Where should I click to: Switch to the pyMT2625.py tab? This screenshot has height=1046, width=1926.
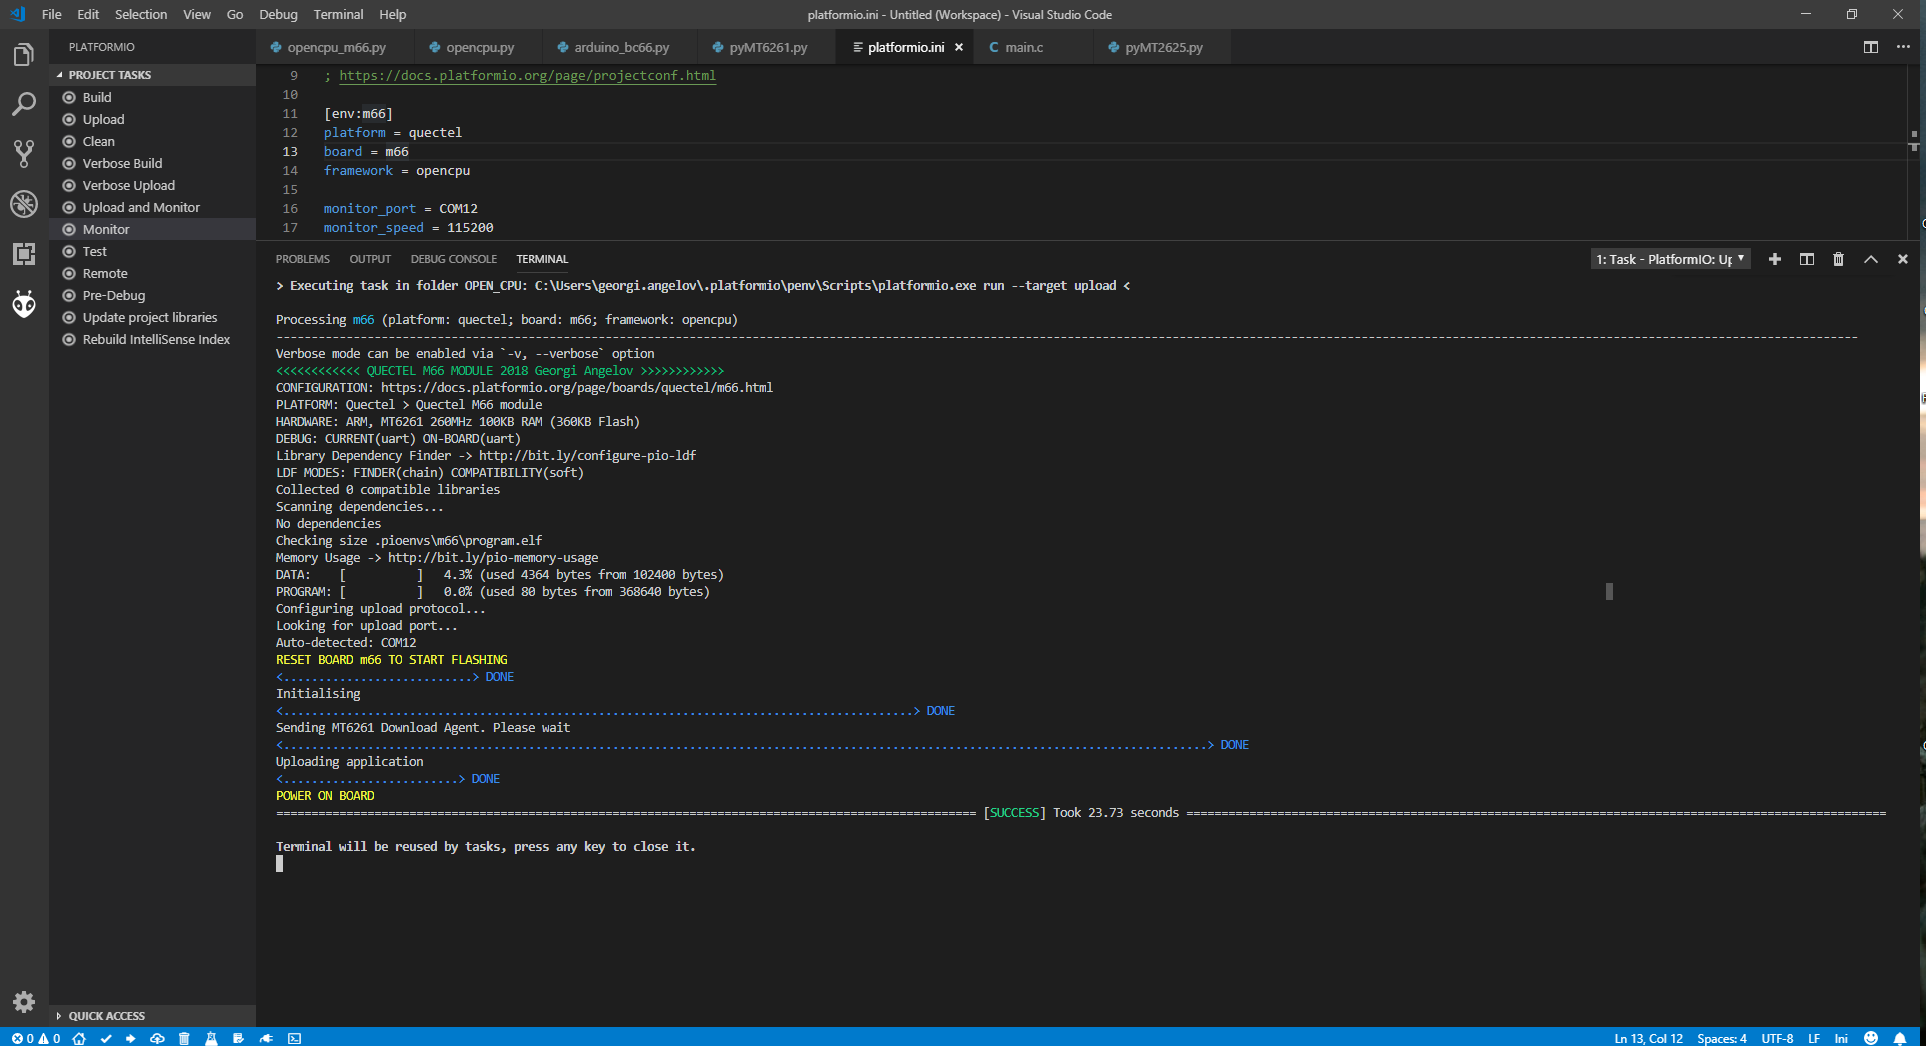(1163, 47)
